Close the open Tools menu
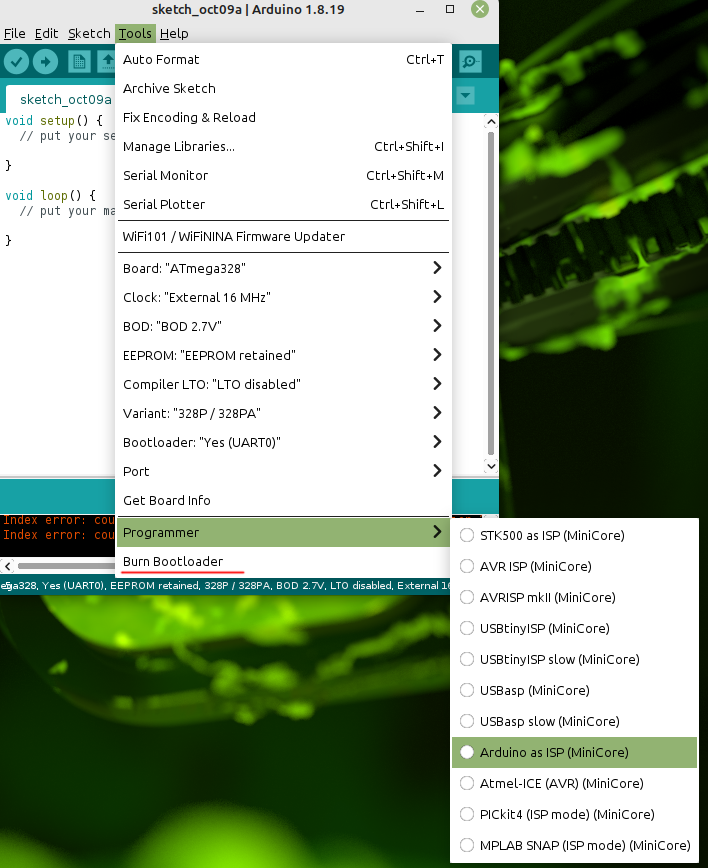Screen dimensions: 708x868 click(x=135, y=33)
